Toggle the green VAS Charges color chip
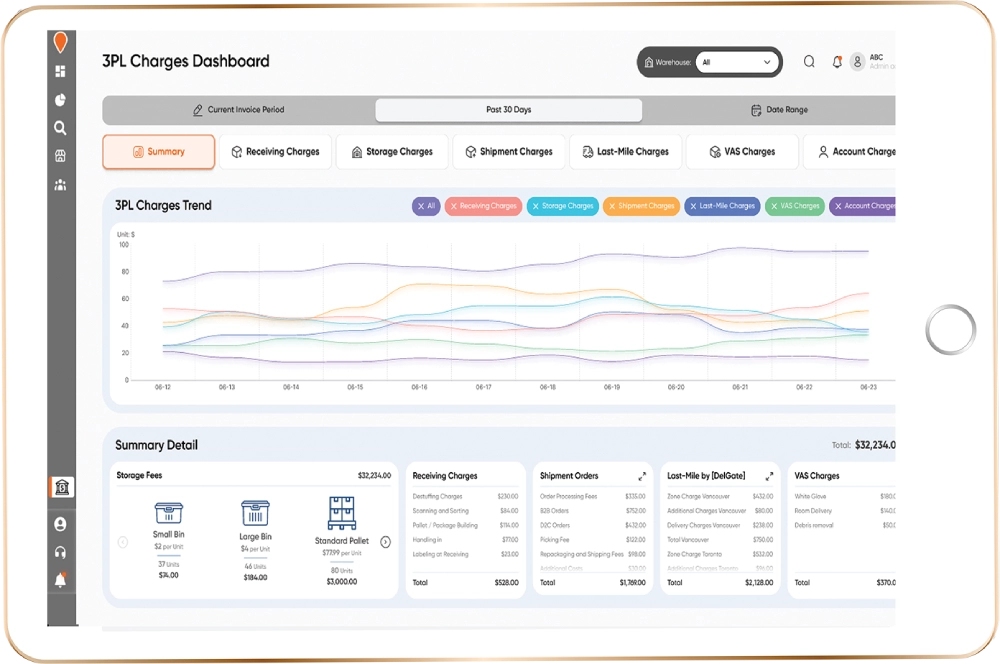Screen dimensions: 1000x664 point(793,206)
